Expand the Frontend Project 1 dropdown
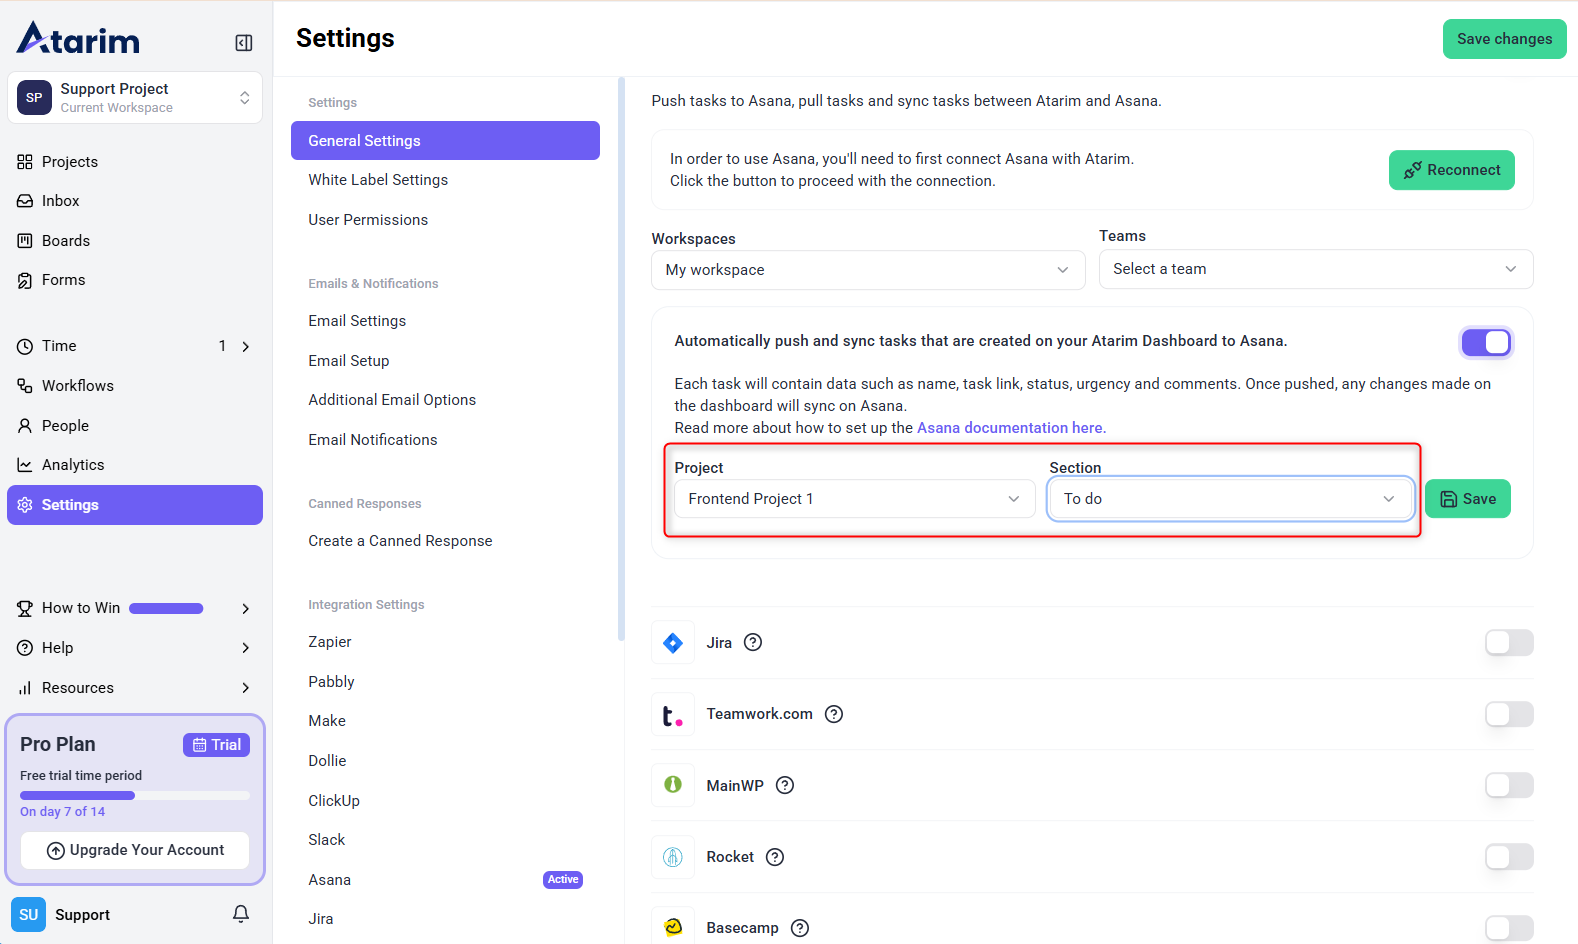 coord(854,499)
